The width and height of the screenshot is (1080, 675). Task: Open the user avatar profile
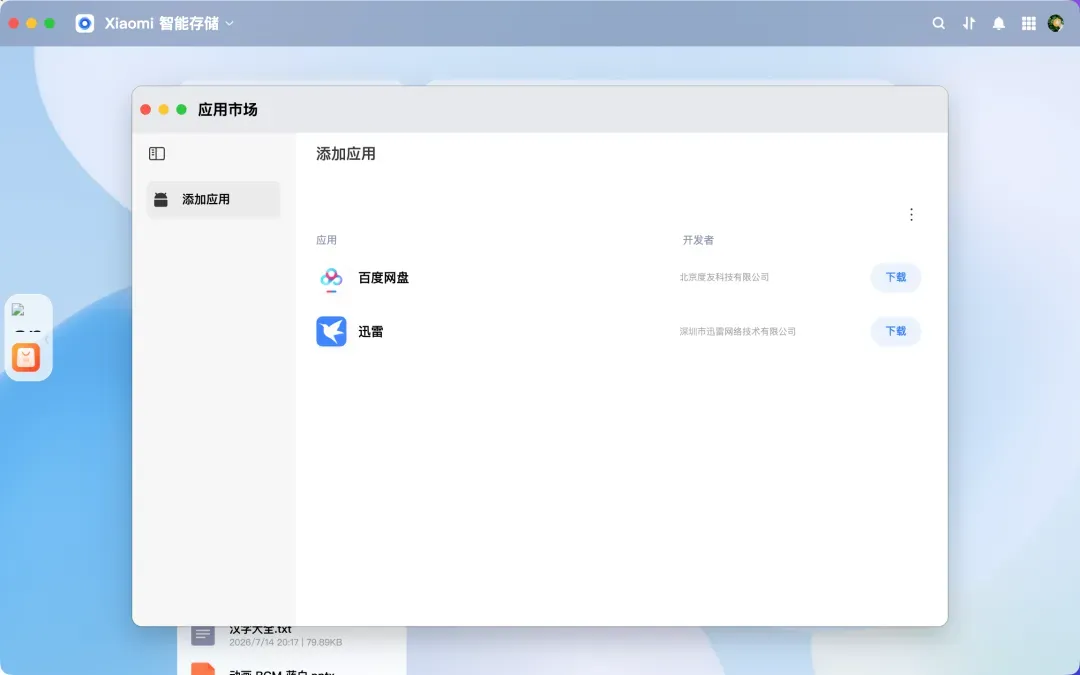(1055, 23)
